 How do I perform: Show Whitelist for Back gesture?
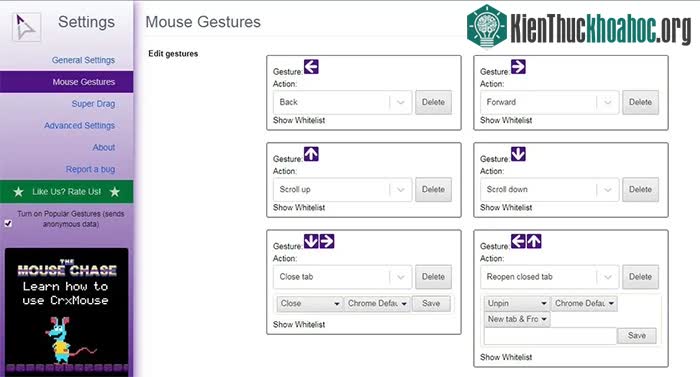pyautogui.click(x=299, y=120)
